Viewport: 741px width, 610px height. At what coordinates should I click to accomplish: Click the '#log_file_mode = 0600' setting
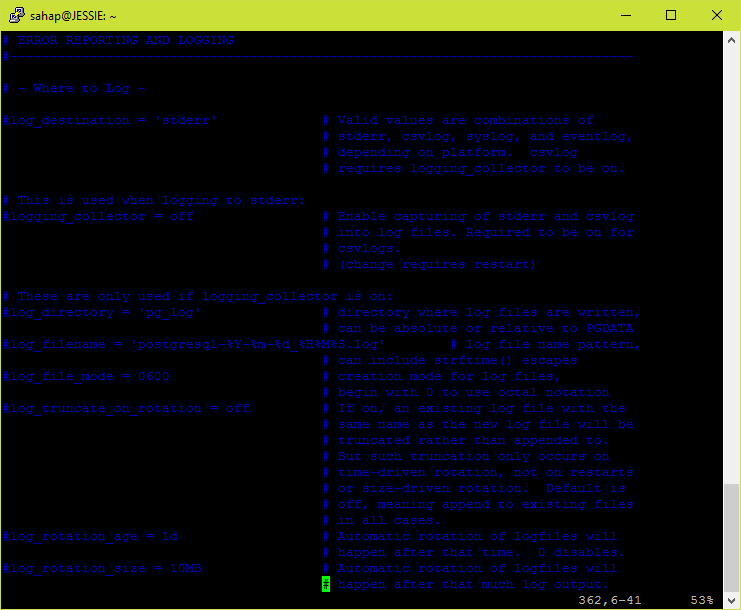(86, 377)
